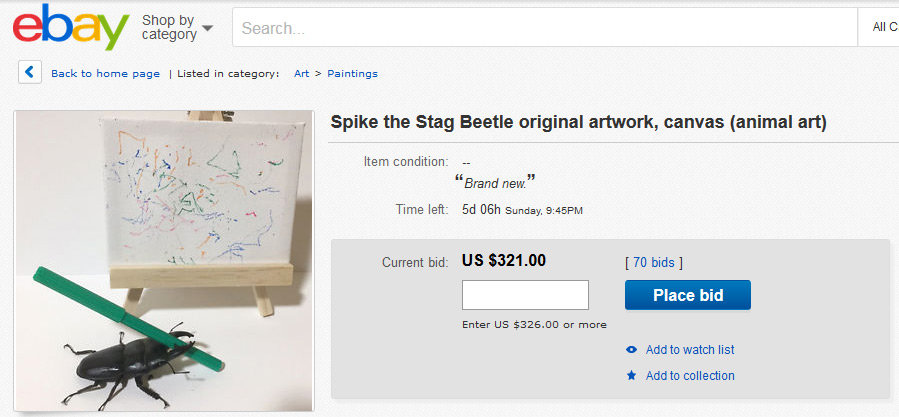Image resolution: width=899 pixels, height=417 pixels.
Task: Click the Add to watch list text
Action: point(690,350)
